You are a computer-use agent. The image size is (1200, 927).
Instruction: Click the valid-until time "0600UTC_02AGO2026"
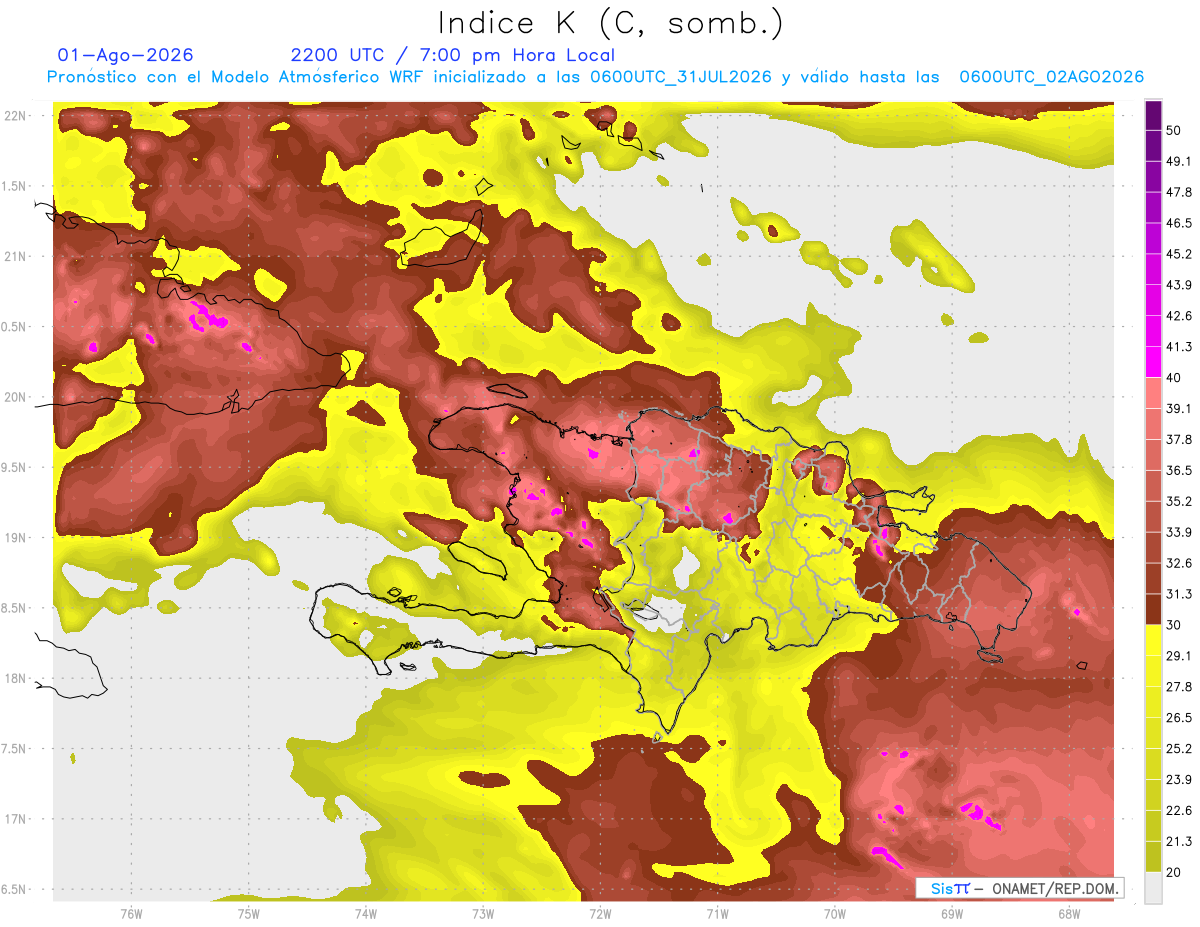coord(1051,77)
